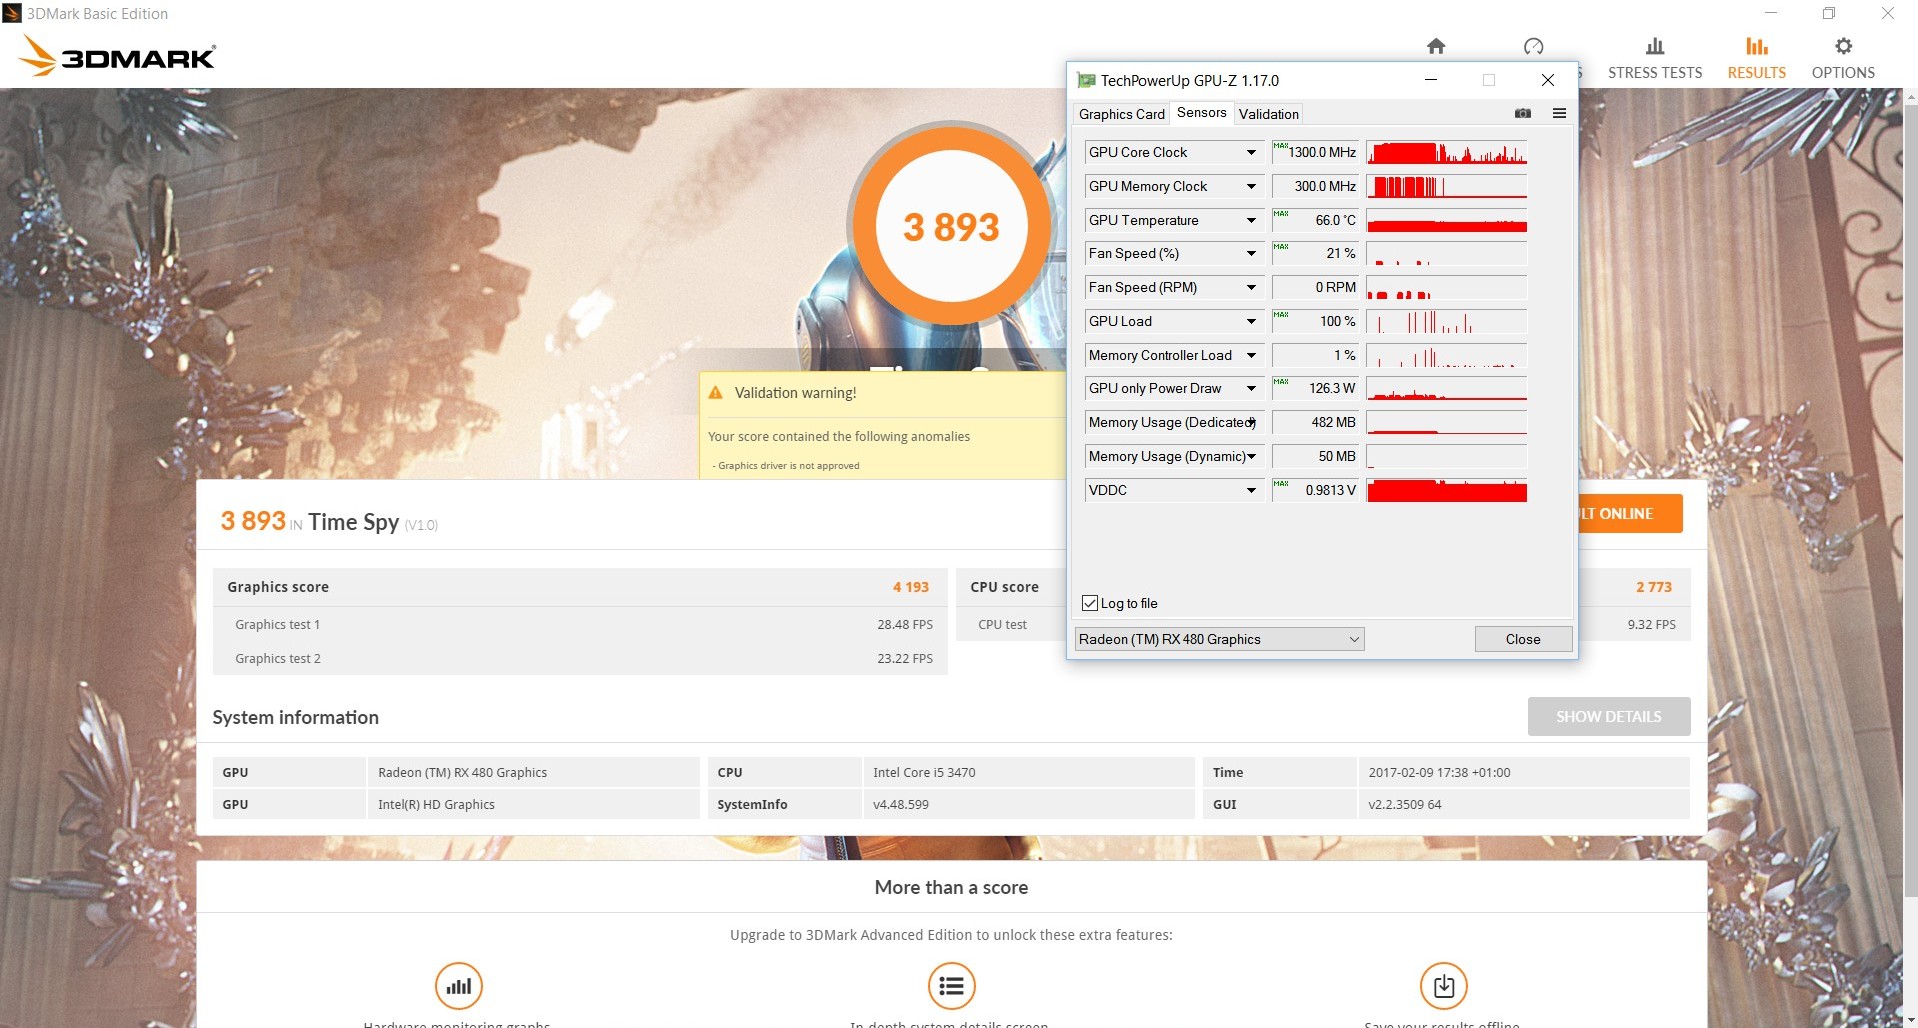This screenshot has width=1918, height=1028.
Task: Switch to the Sensors tab
Action: click(1201, 112)
